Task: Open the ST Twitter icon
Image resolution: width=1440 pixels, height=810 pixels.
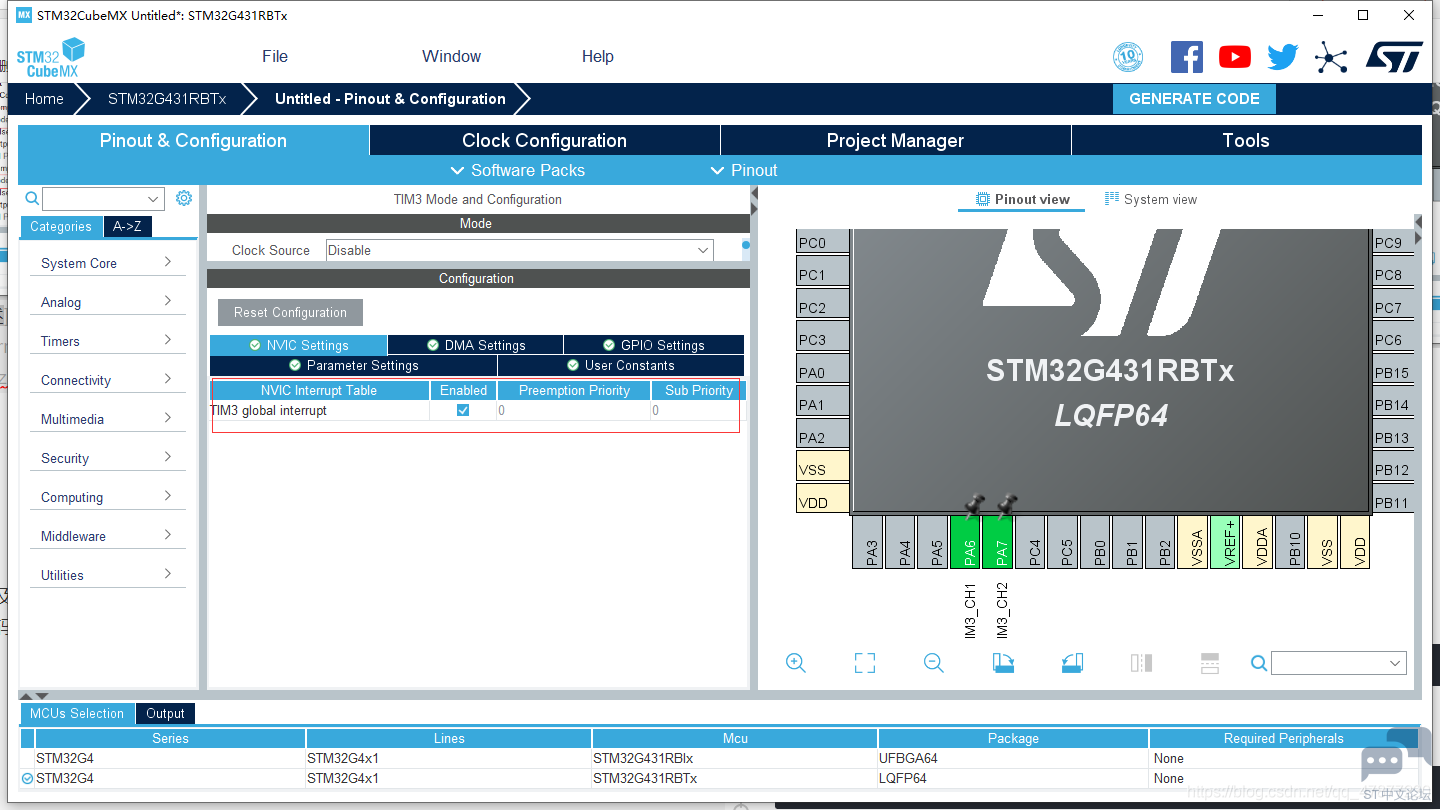Action: [1282, 57]
